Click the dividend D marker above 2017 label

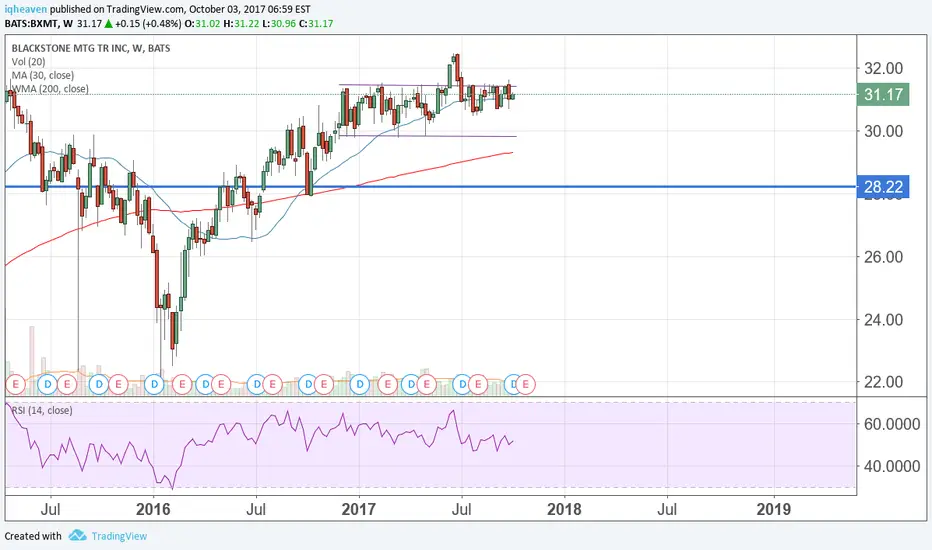pyautogui.click(x=360, y=385)
